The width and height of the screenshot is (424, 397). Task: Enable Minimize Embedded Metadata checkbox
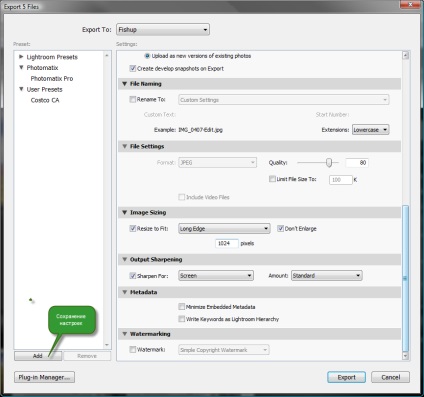point(182,307)
